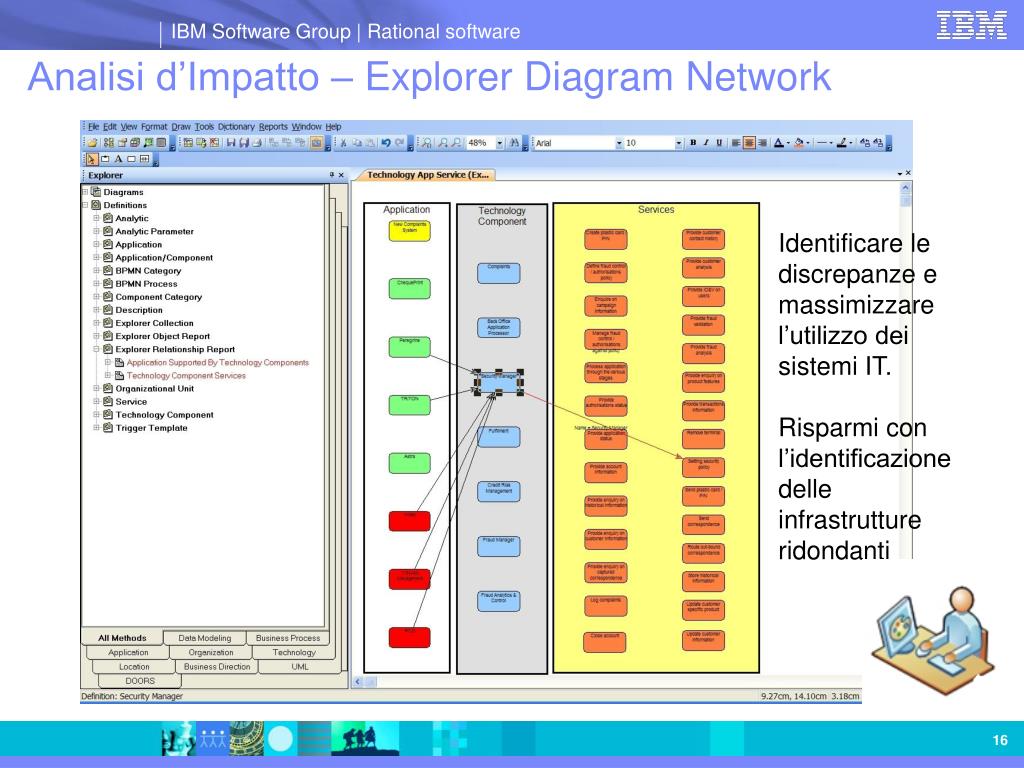This screenshot has width=1024, height=768.
Task: Click the Copy toolbar icon
Action: tap(357, 142)
